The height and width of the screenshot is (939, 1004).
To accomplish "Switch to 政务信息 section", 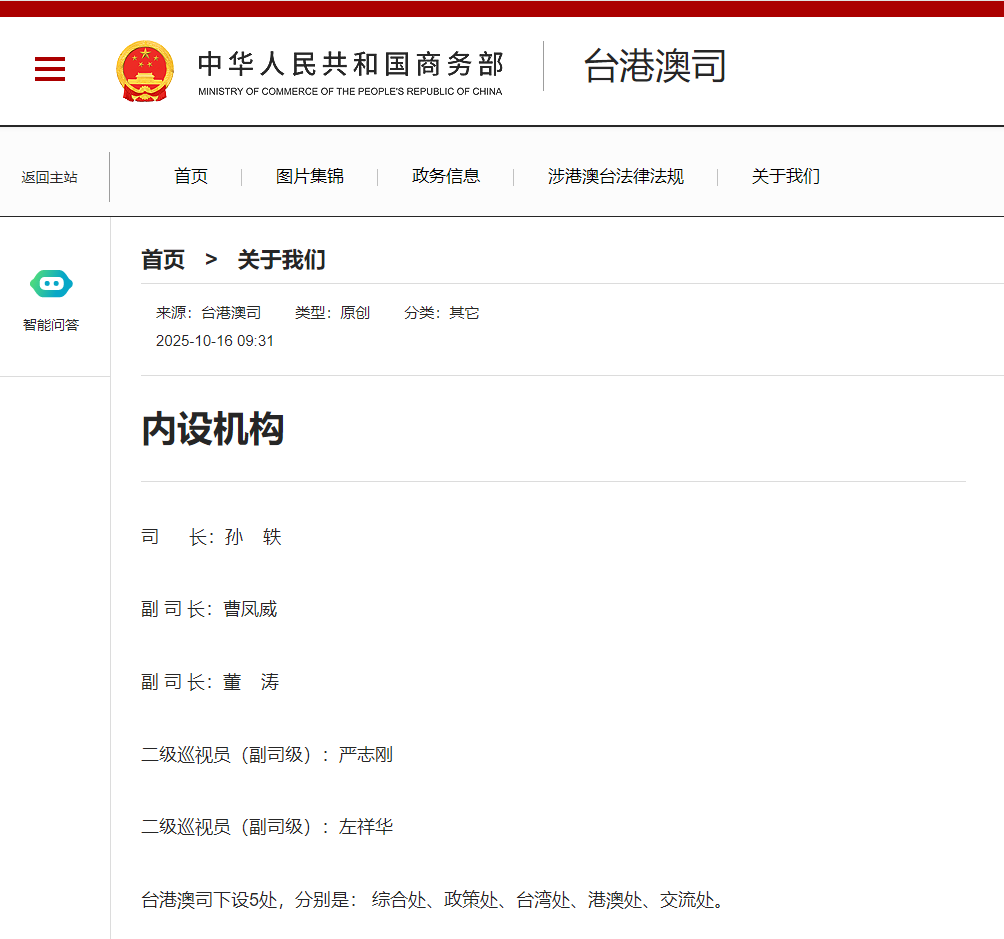I will [x=446, y=176].
